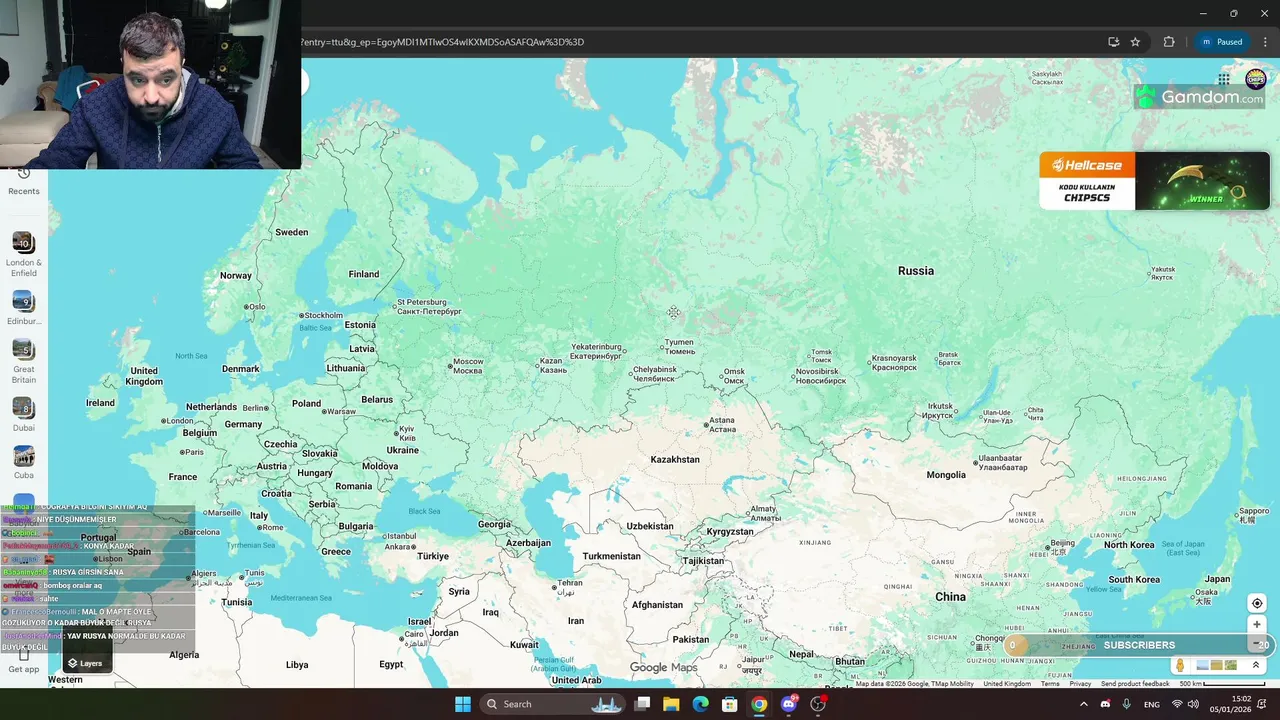Open the Recents history icon
Viewport: 1280px width, 720px height.
[24, 174]
